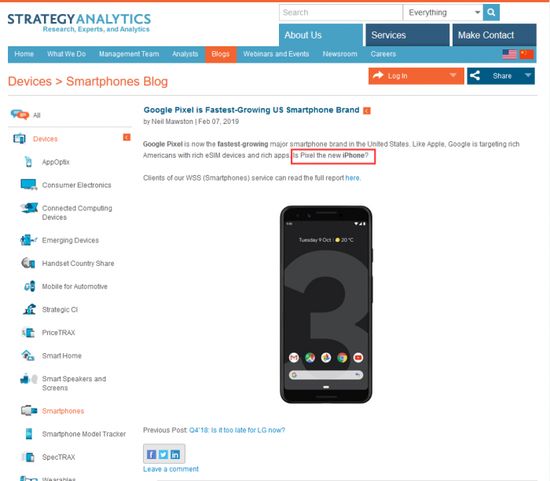
Task: Open the Everything search scope dropdown
Action: 443,12
